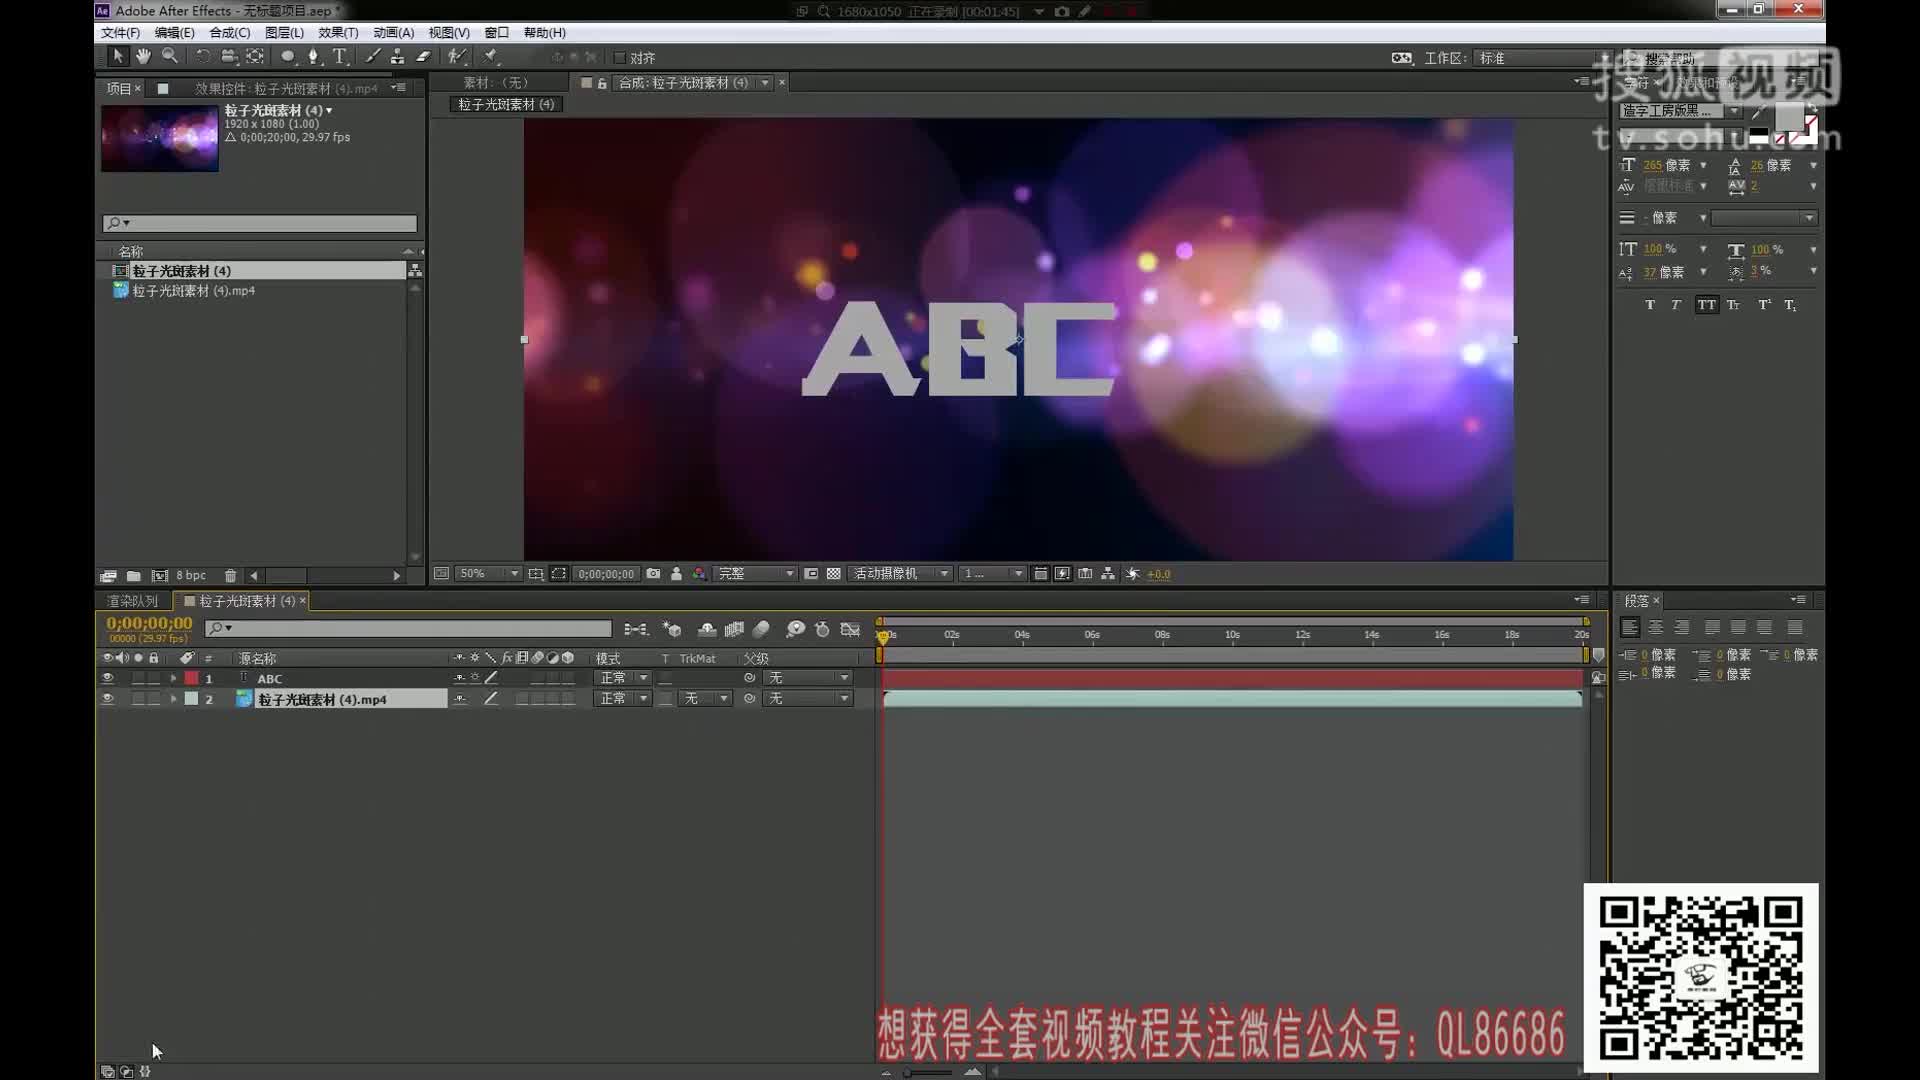The height and width of the screenshot is (1080, 1920).
Task: Select the Zoom tool
Action: pyautogui.click(x=168, y=57)
